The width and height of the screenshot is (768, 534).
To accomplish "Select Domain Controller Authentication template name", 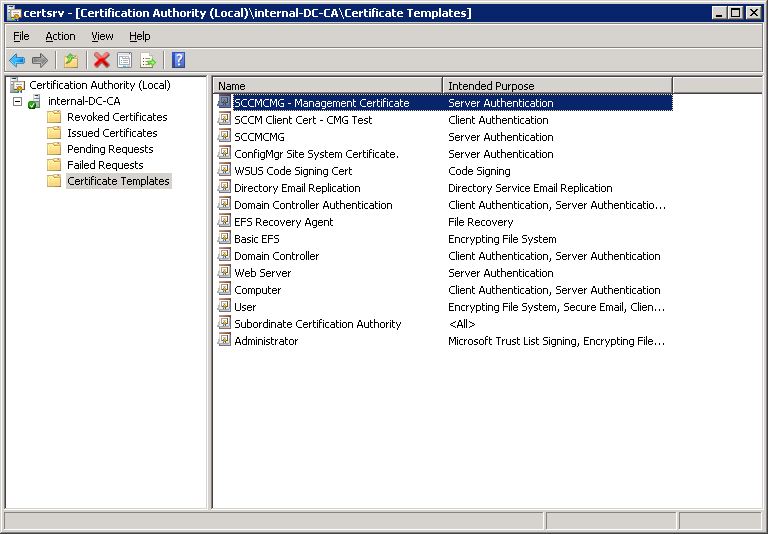I will tap(313, 205).
